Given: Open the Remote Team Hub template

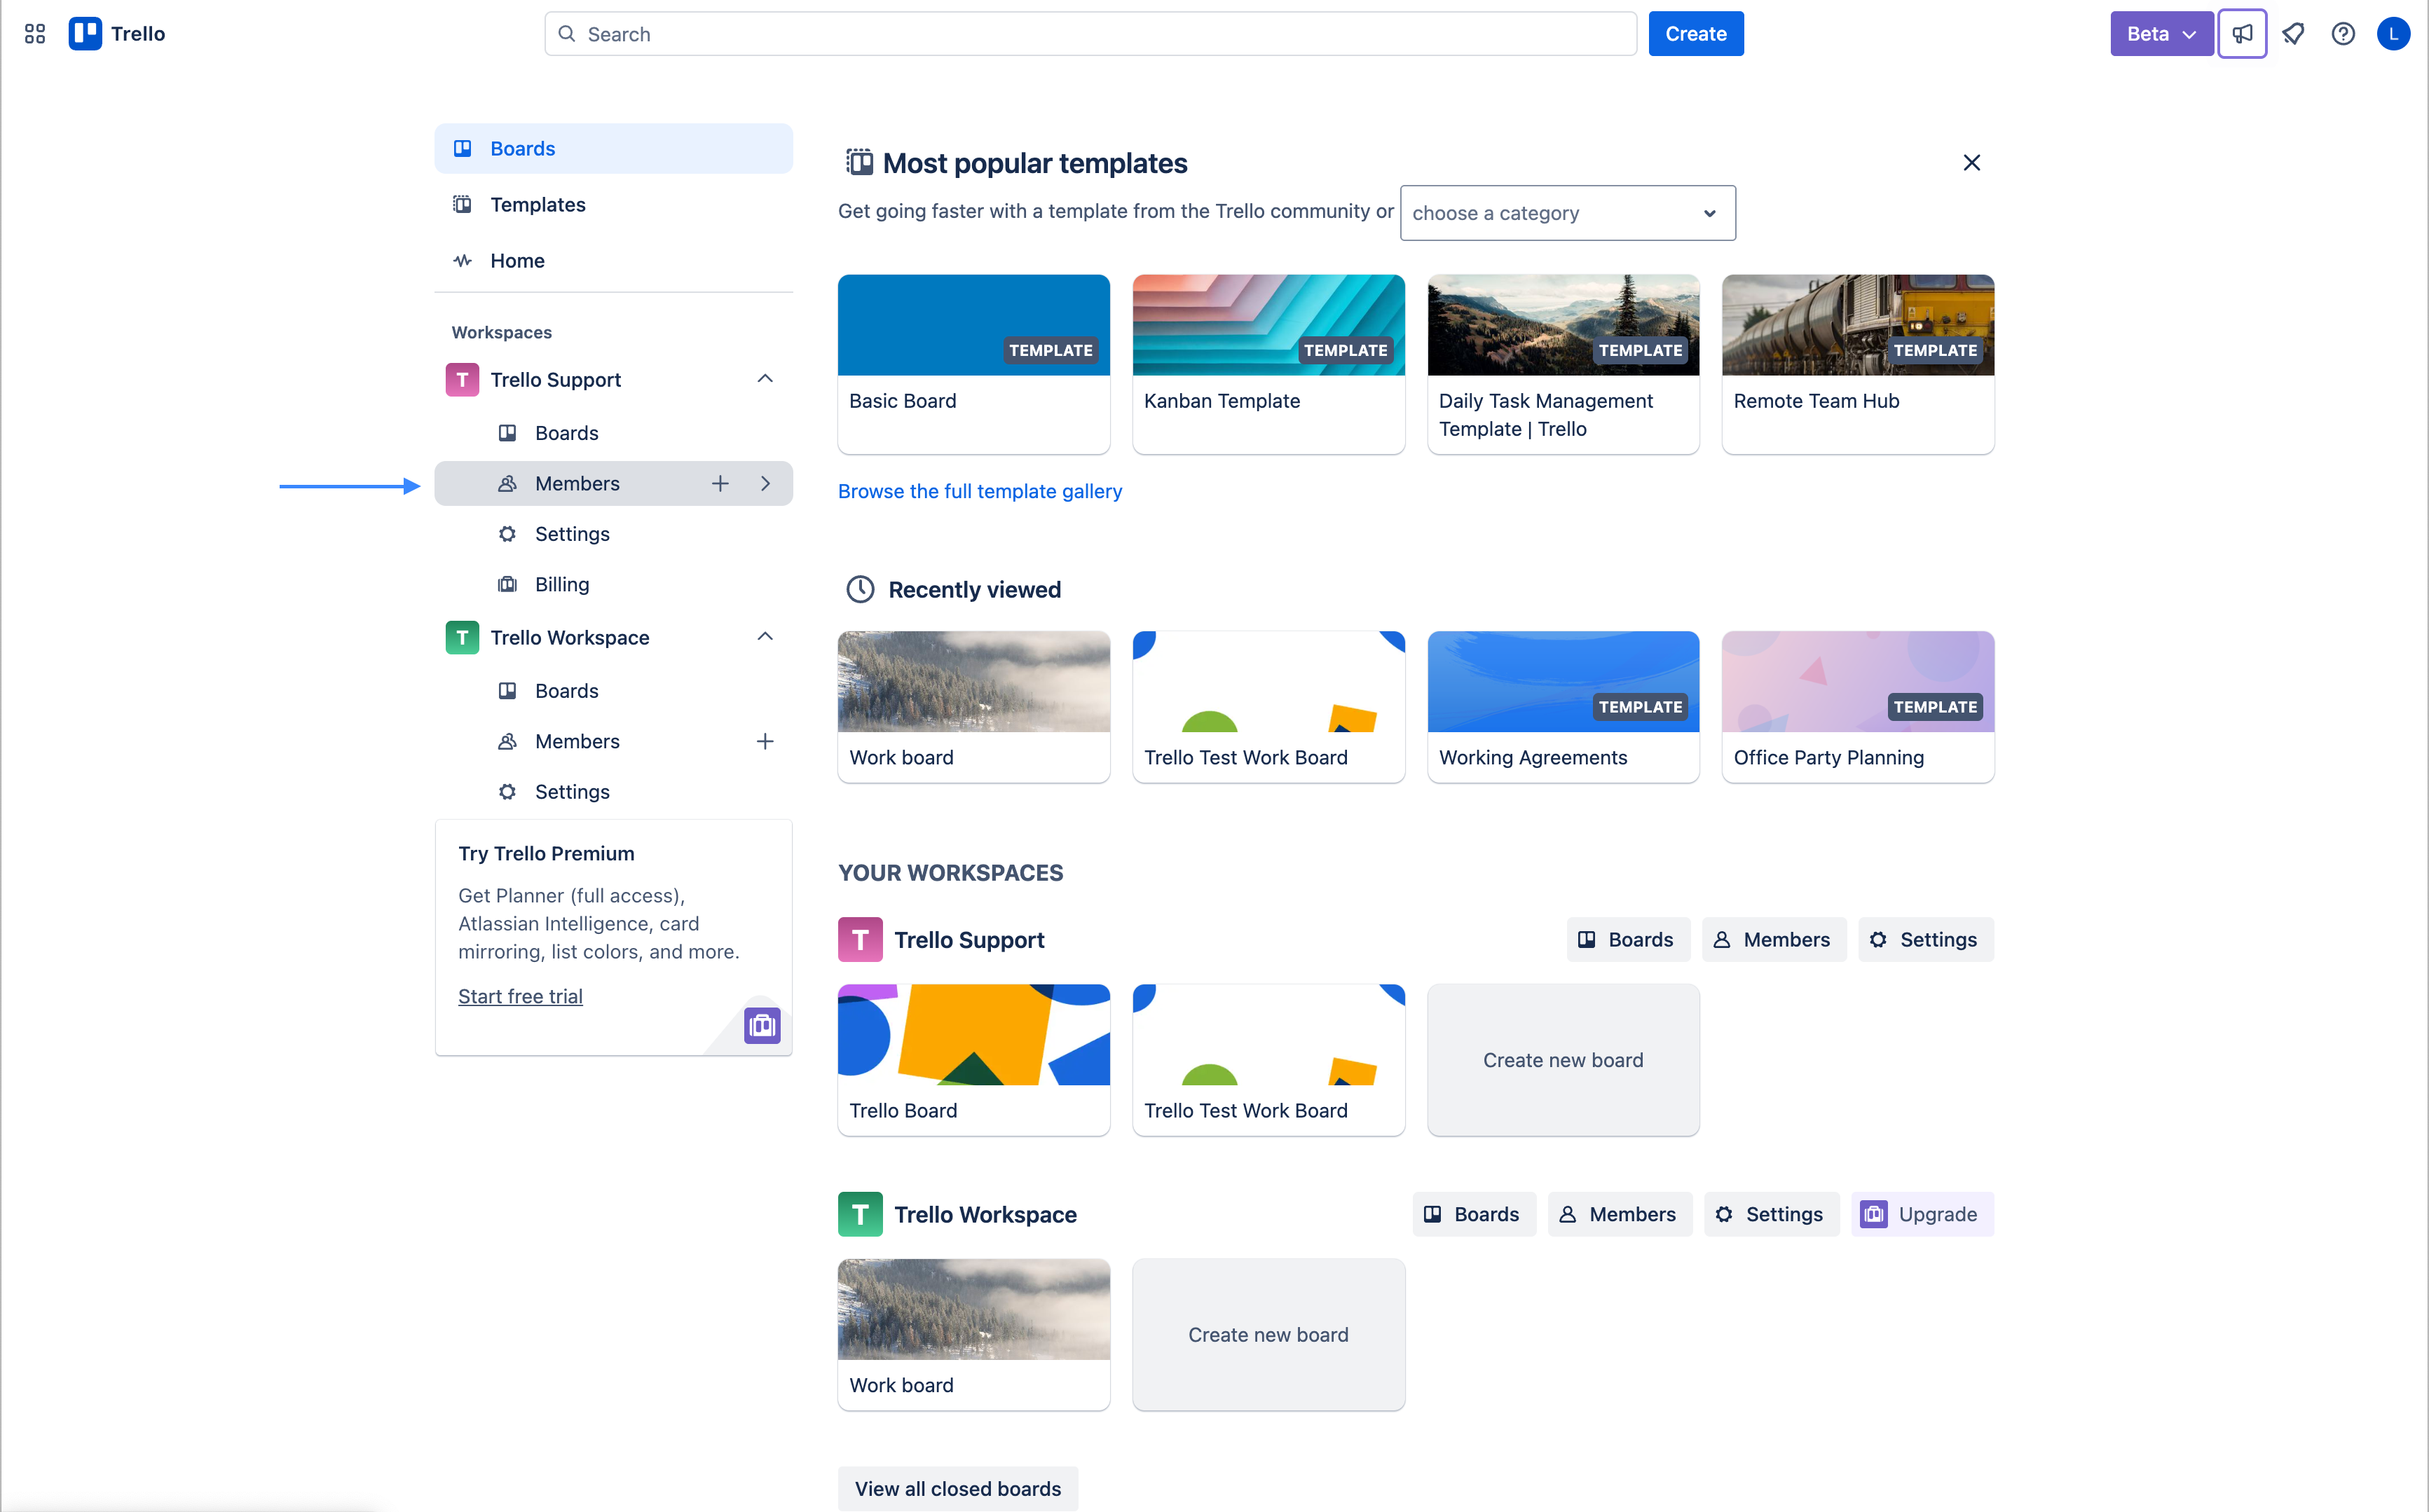Looking at the screenshot, I should click(1858, 365).
